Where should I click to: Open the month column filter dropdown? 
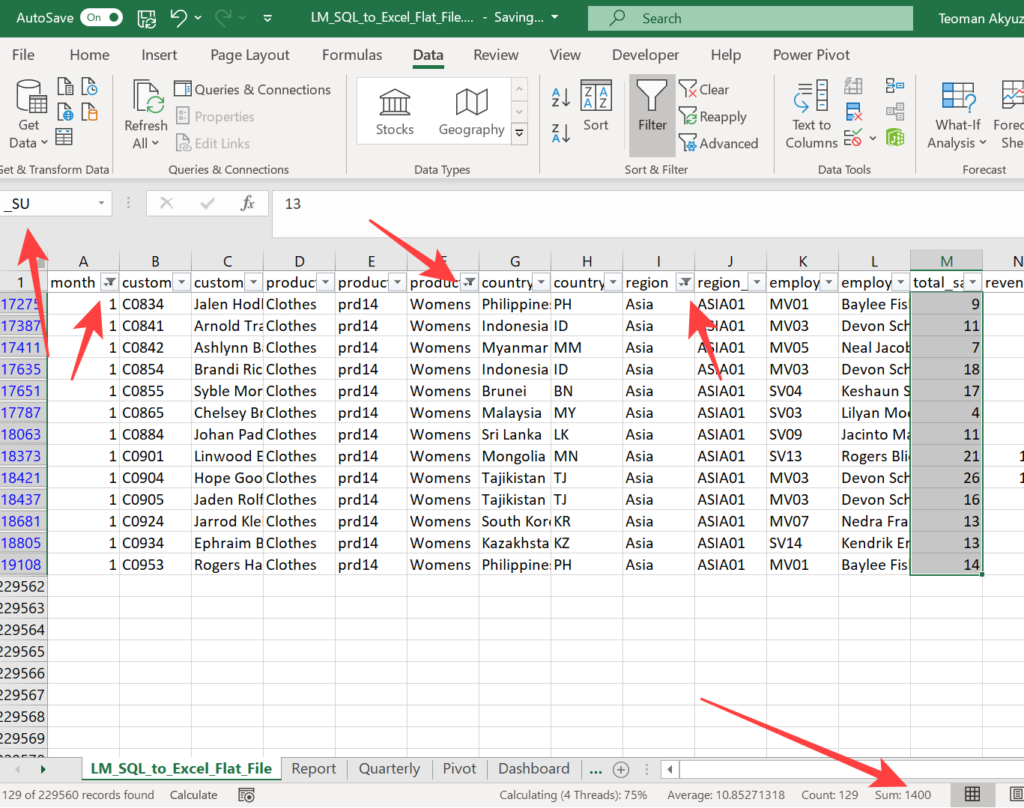point(109,283)
